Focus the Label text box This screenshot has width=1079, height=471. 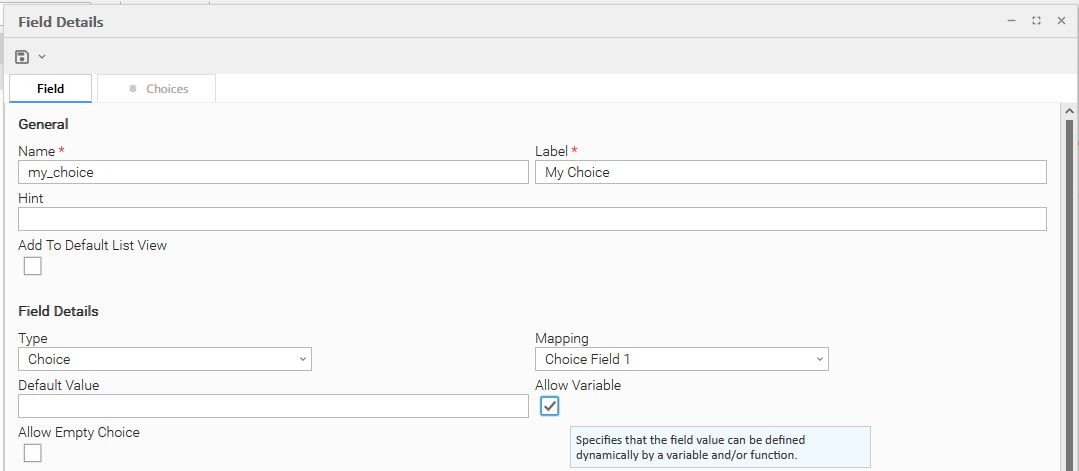click(790, 172)
